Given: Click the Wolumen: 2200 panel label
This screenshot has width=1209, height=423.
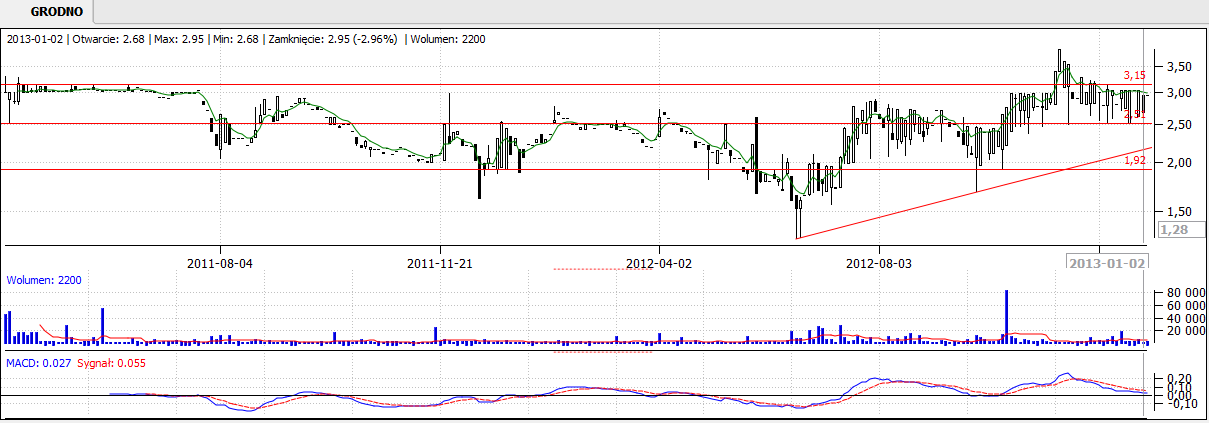Looking at the screenshot, I should pos(44,280).
